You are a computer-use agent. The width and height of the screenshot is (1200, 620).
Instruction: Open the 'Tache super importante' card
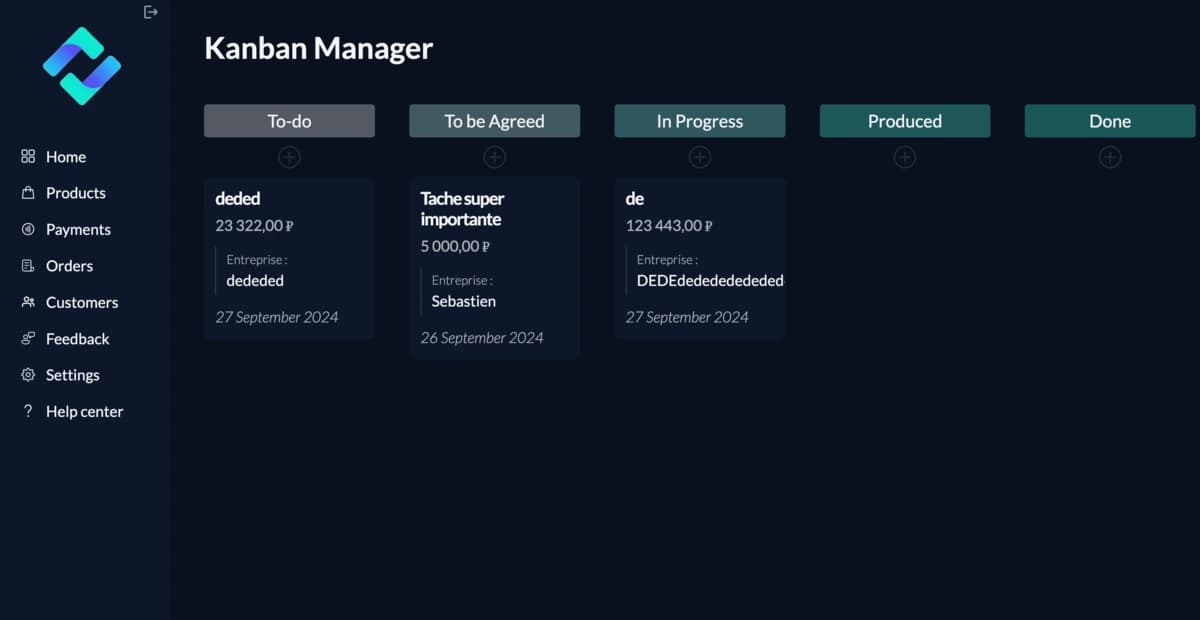pos(494,268)
